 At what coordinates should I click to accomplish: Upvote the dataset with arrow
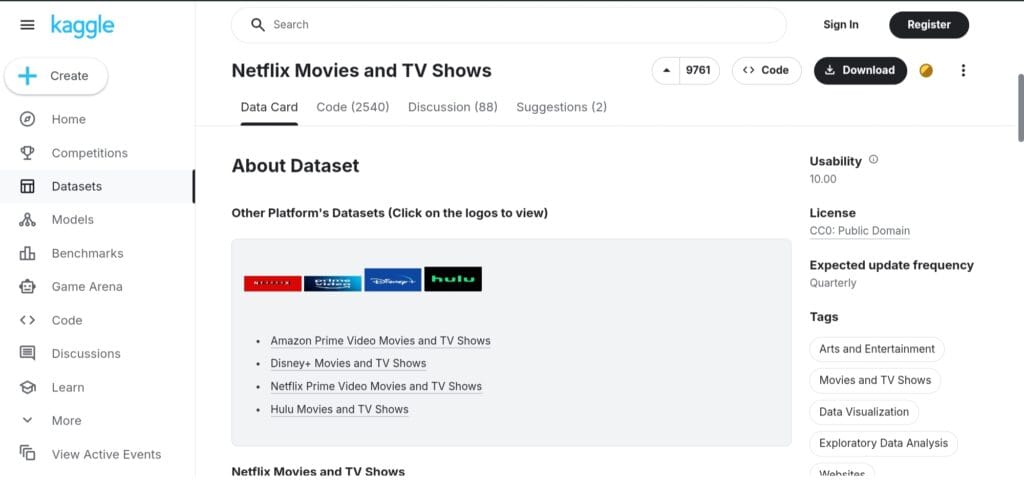pyautogui.click(x=666, y=70)
